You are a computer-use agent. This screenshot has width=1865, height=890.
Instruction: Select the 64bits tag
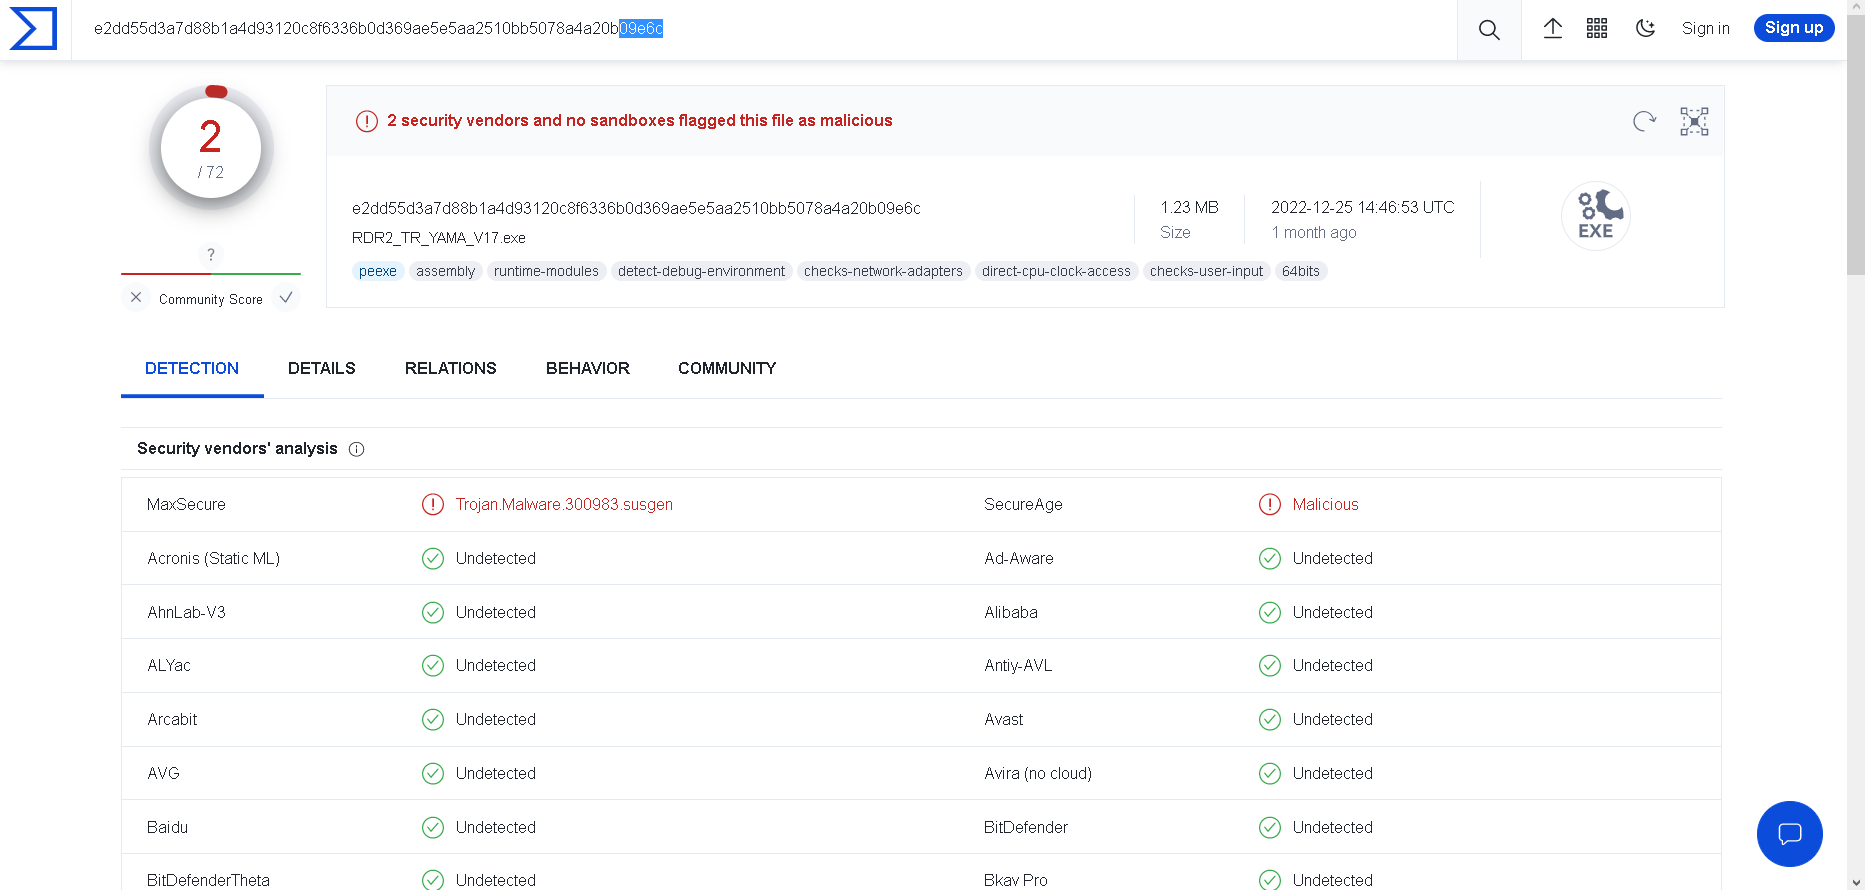1301,271
